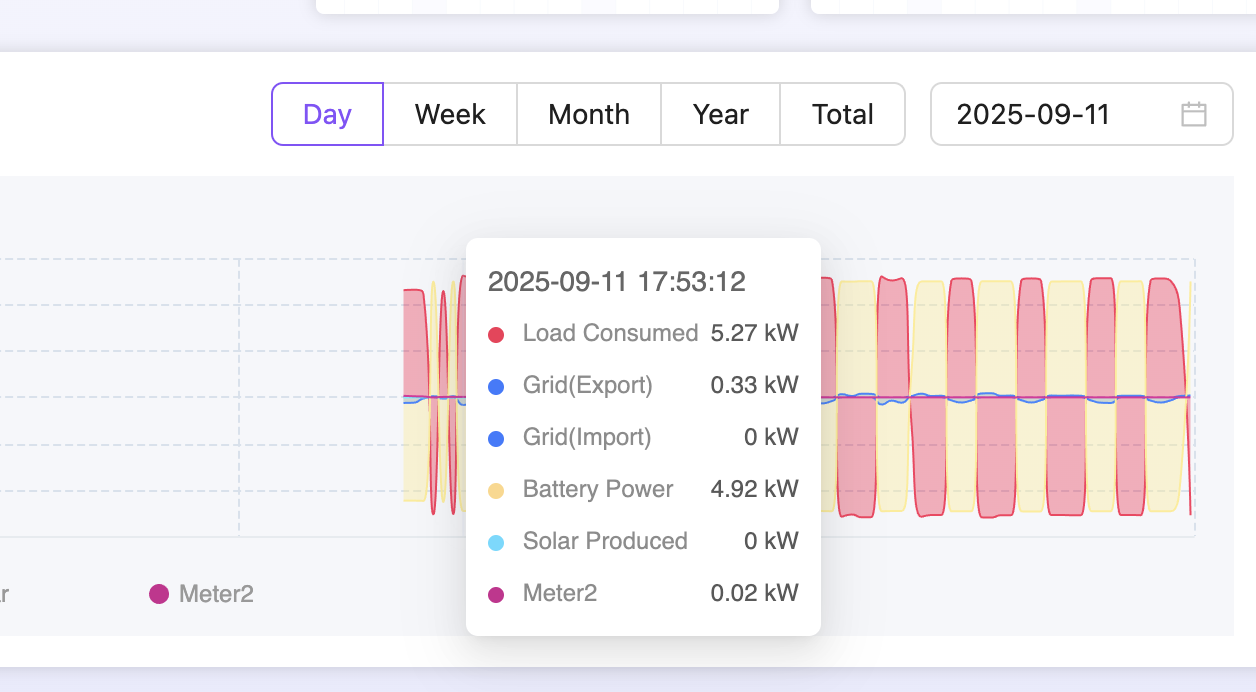The height and width of the screenshot is (692, 1256).
Task: Select the Day view tab
Action: [x=327, y=114]
